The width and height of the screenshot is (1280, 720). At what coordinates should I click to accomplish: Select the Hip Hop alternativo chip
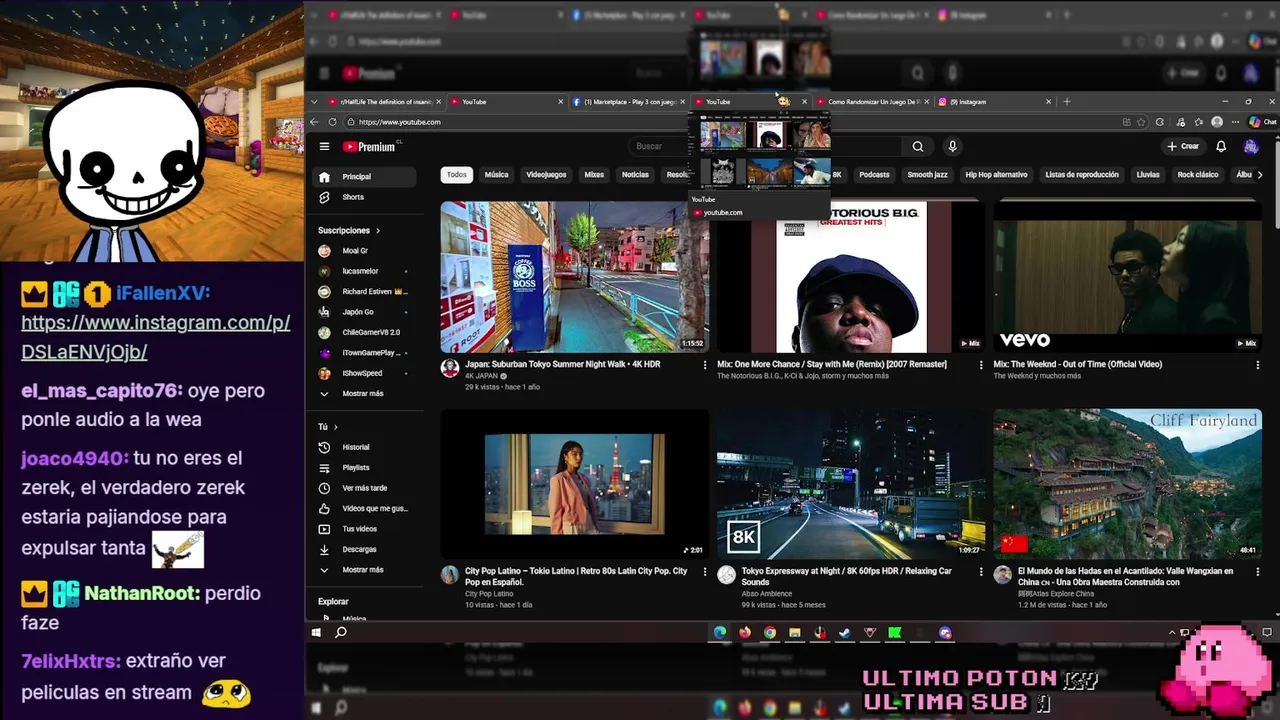(x=996, y=175)
